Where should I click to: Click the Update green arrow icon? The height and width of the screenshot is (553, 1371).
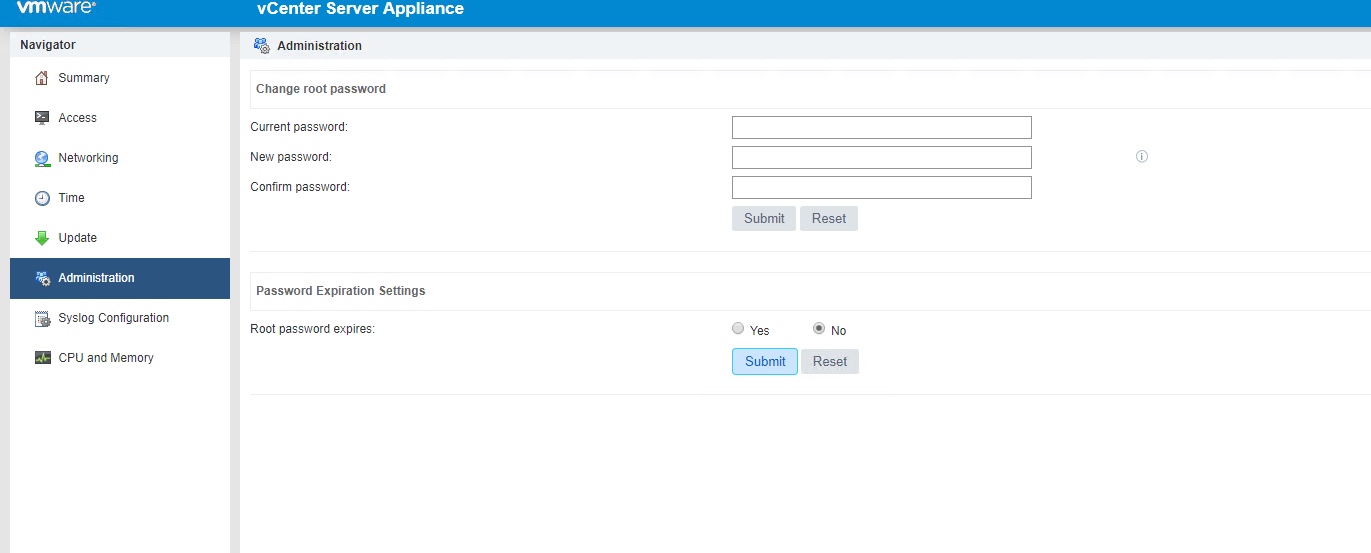42,238
